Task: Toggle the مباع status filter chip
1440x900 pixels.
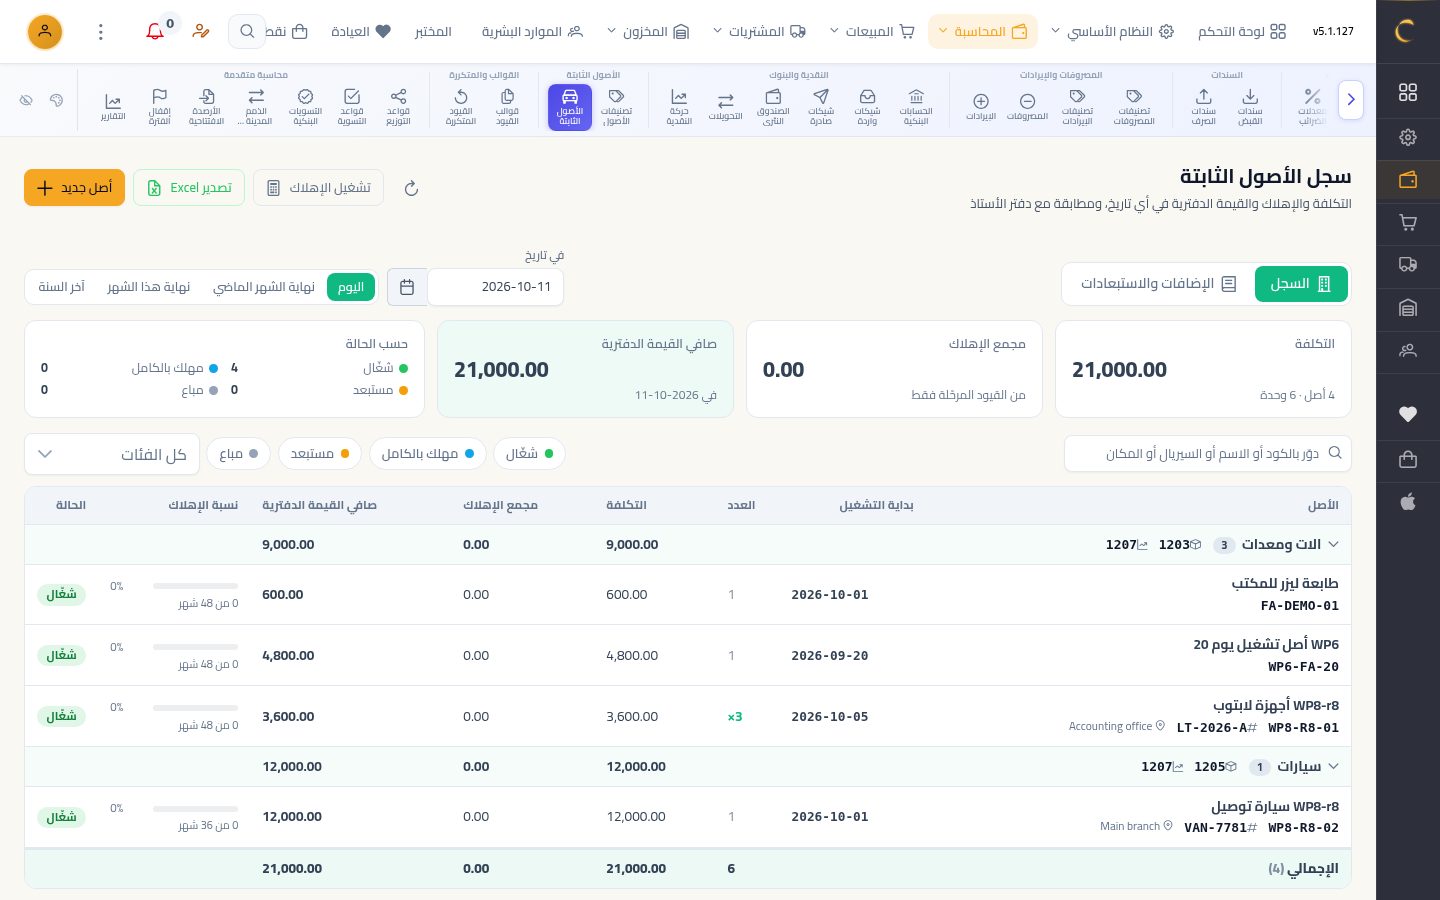Action: pos(239,454)
